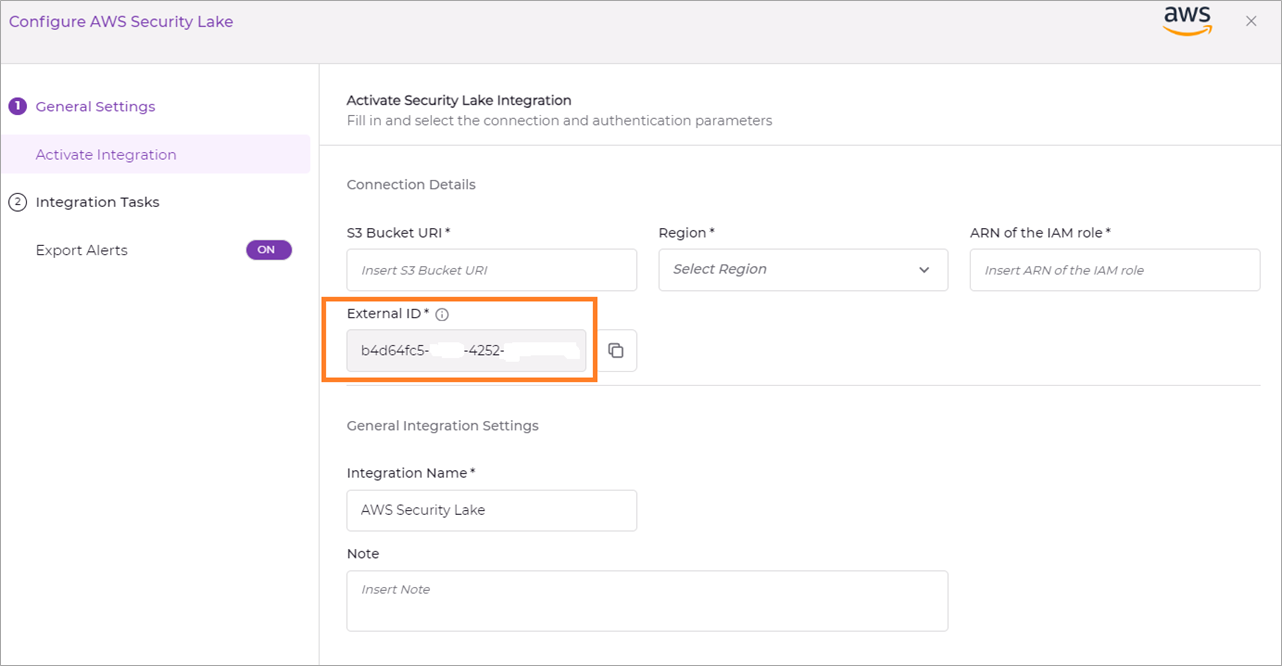Expand Region list using chevron arrow

[x=924, y=270]
